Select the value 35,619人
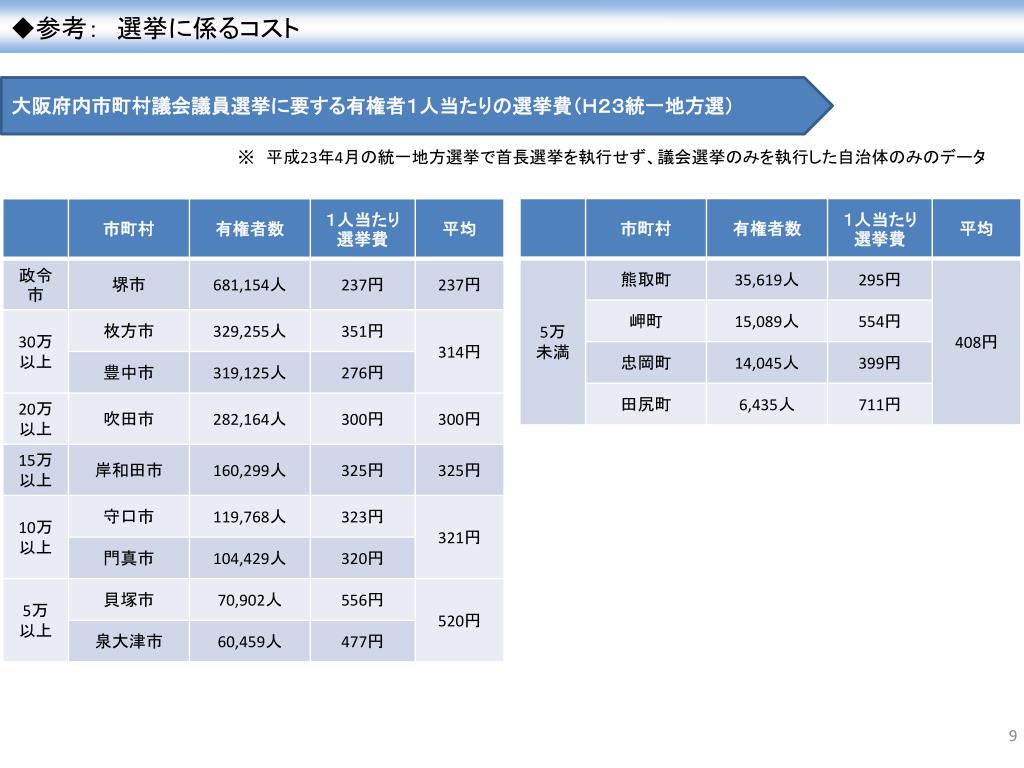Image resolution: width=1024 pixels, height=768 pixels. 767,280
